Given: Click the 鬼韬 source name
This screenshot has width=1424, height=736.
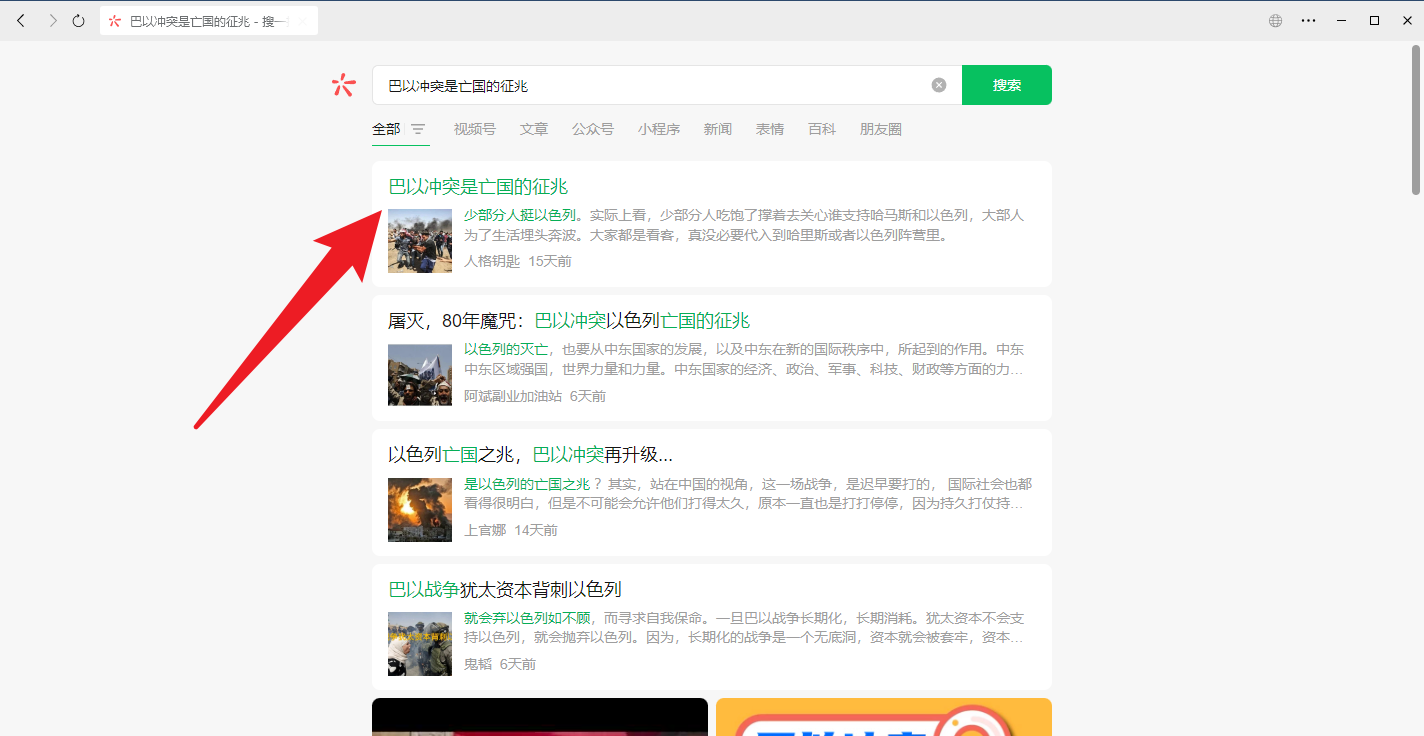Looking at the screenshot, I should tap(478, 664).
